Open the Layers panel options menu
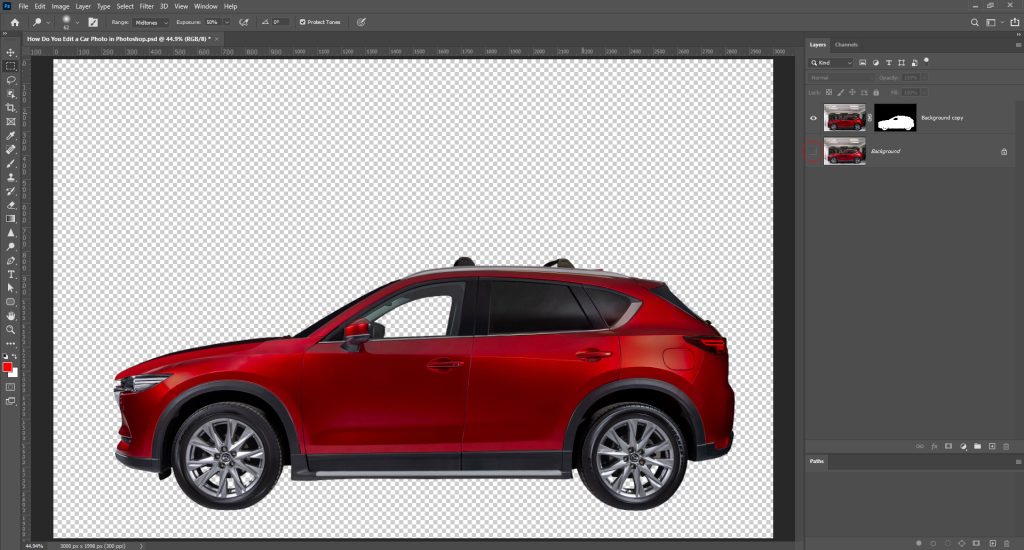 coord(1016,45)
